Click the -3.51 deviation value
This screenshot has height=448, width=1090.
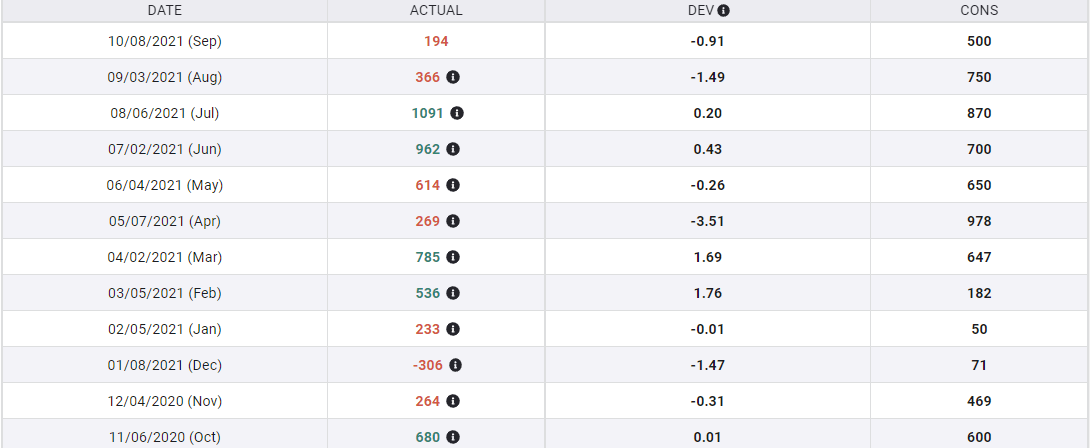[708, 221]
